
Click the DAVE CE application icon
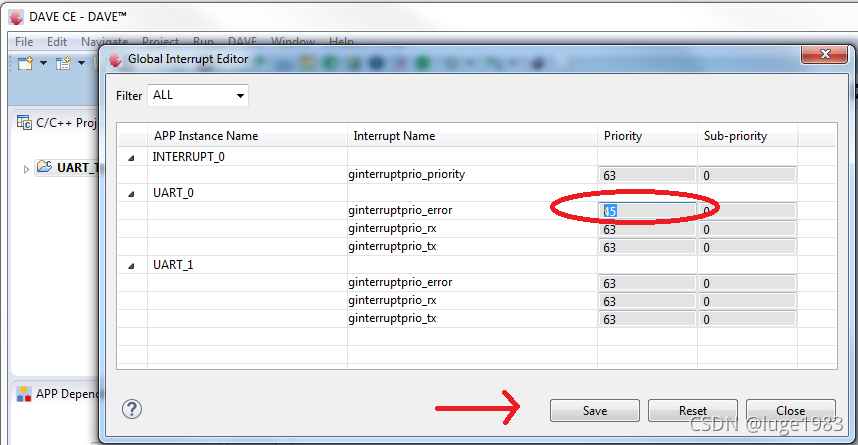click(16, 17)
